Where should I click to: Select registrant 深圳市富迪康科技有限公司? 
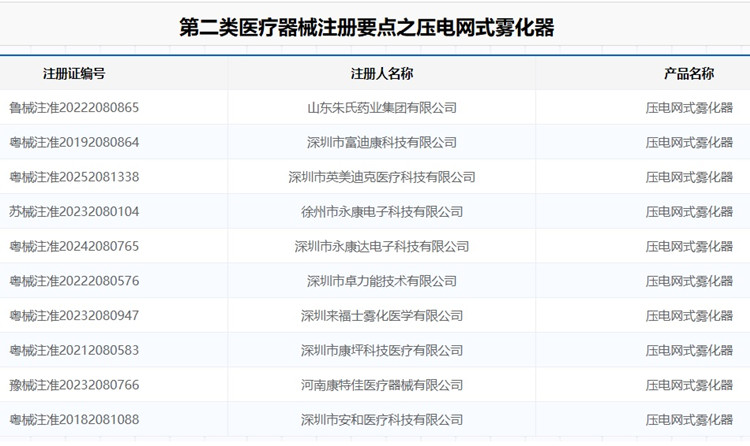pyautogui.click(x=381, y=143)
